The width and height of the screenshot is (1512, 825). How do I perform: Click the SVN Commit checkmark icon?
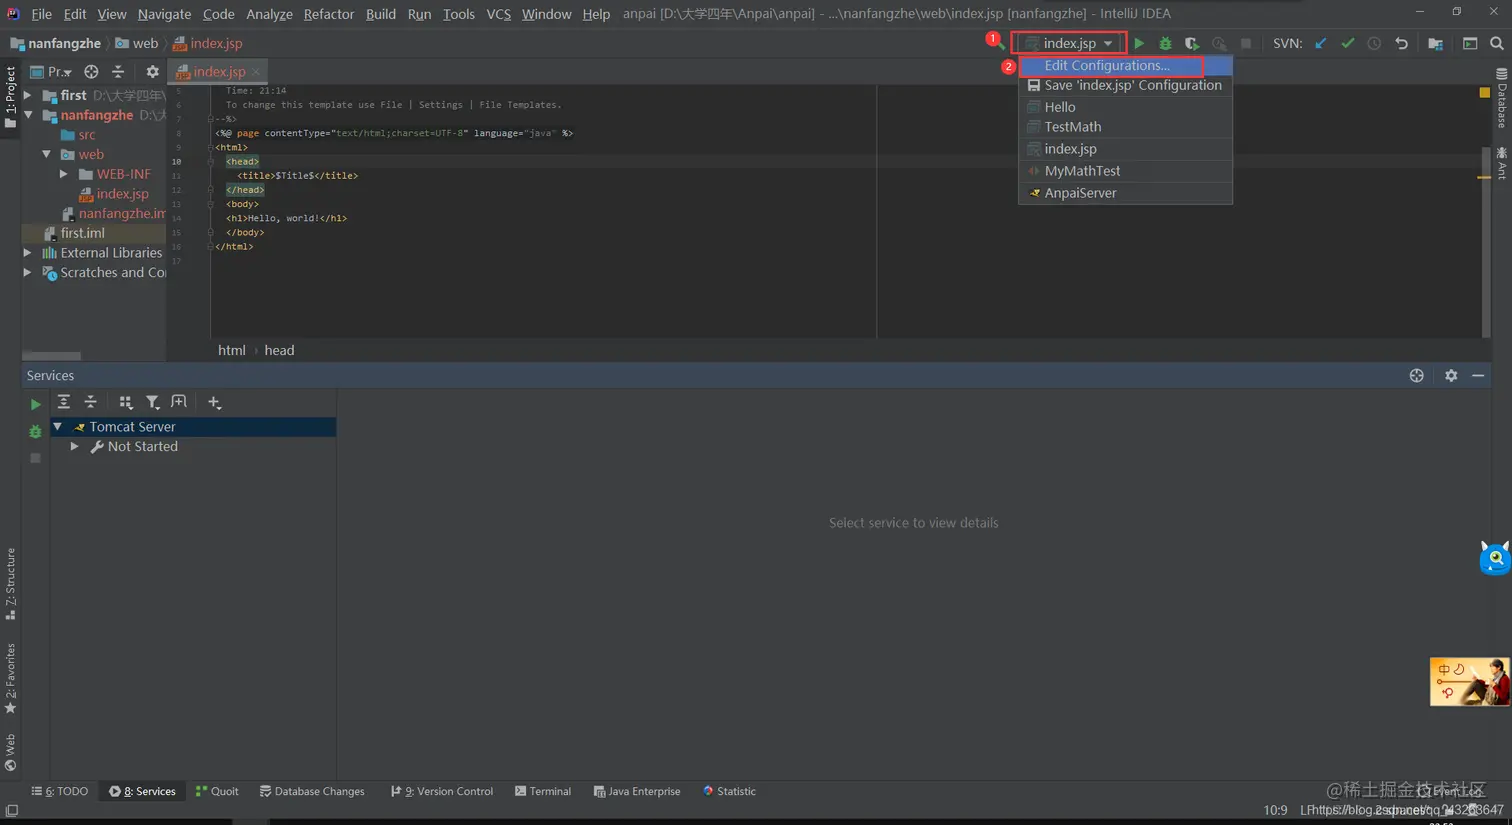(x=1348, y=43)
